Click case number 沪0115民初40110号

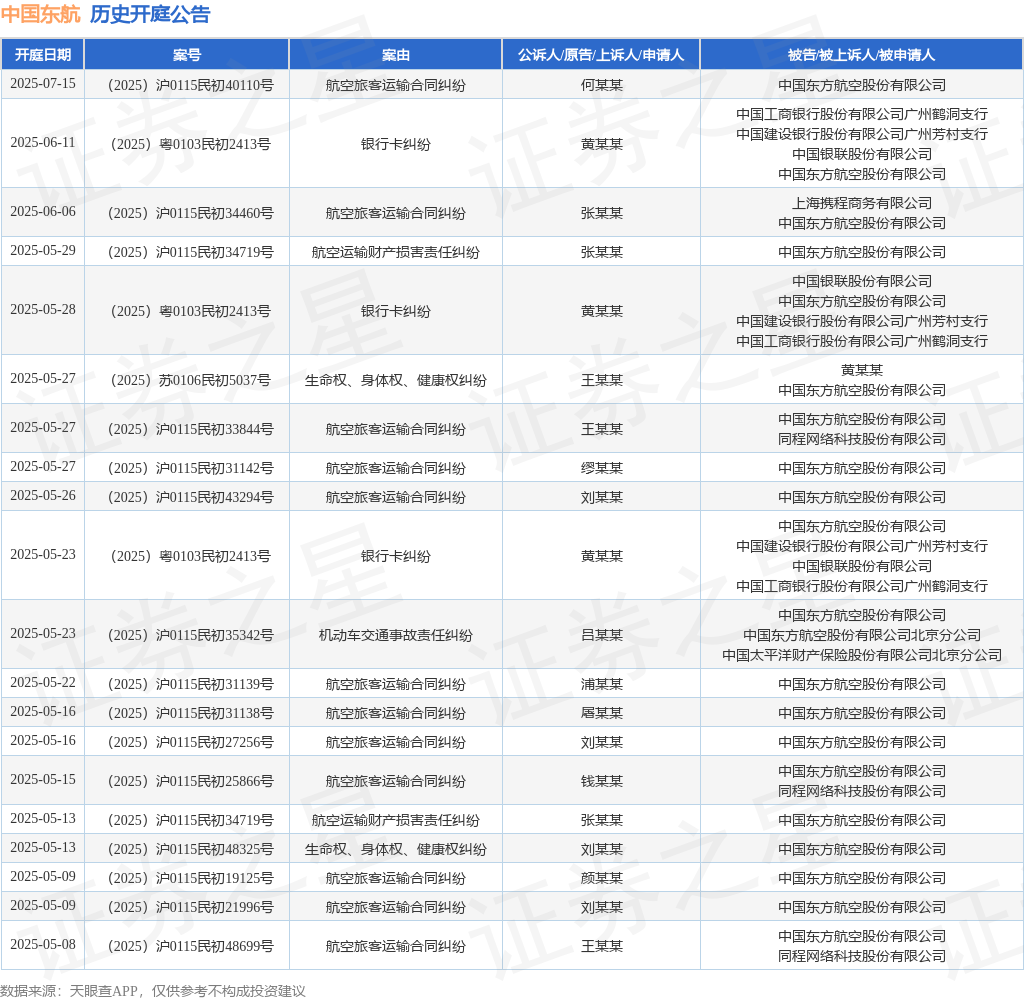(x=191, y=85)
